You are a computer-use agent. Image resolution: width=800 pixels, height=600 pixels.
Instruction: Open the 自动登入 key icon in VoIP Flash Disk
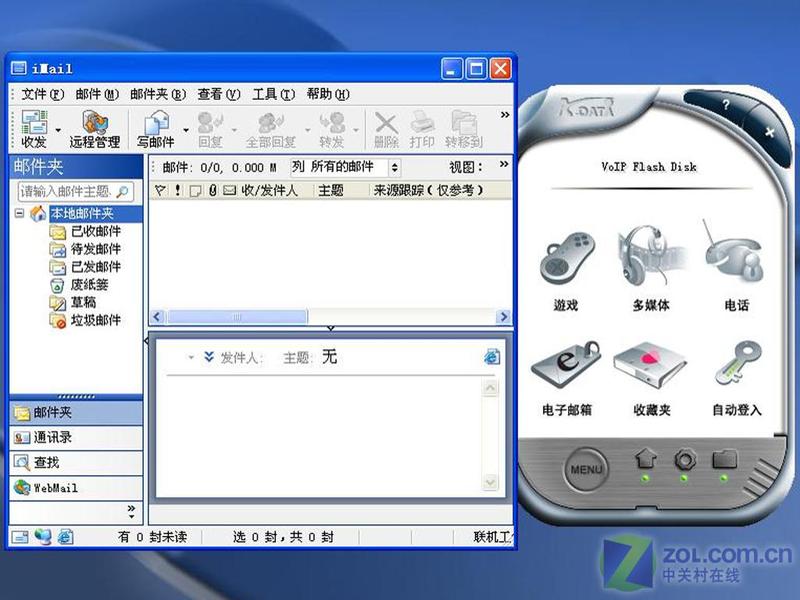coord(738,363)
